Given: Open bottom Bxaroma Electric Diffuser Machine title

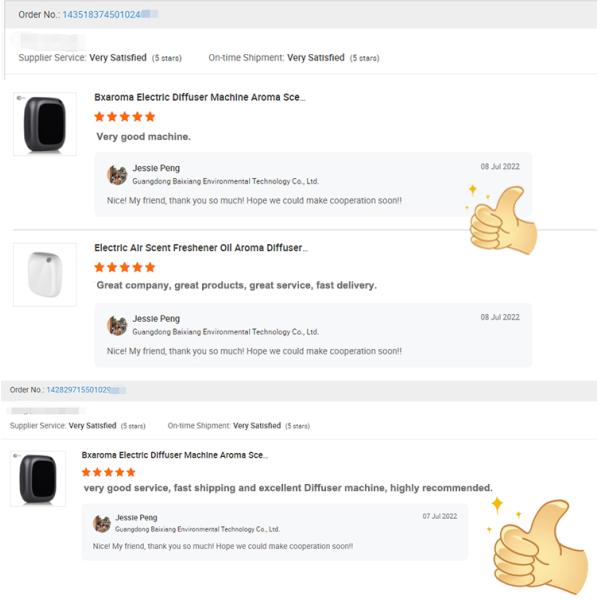Looking at the screenshot, I should 174,454.
